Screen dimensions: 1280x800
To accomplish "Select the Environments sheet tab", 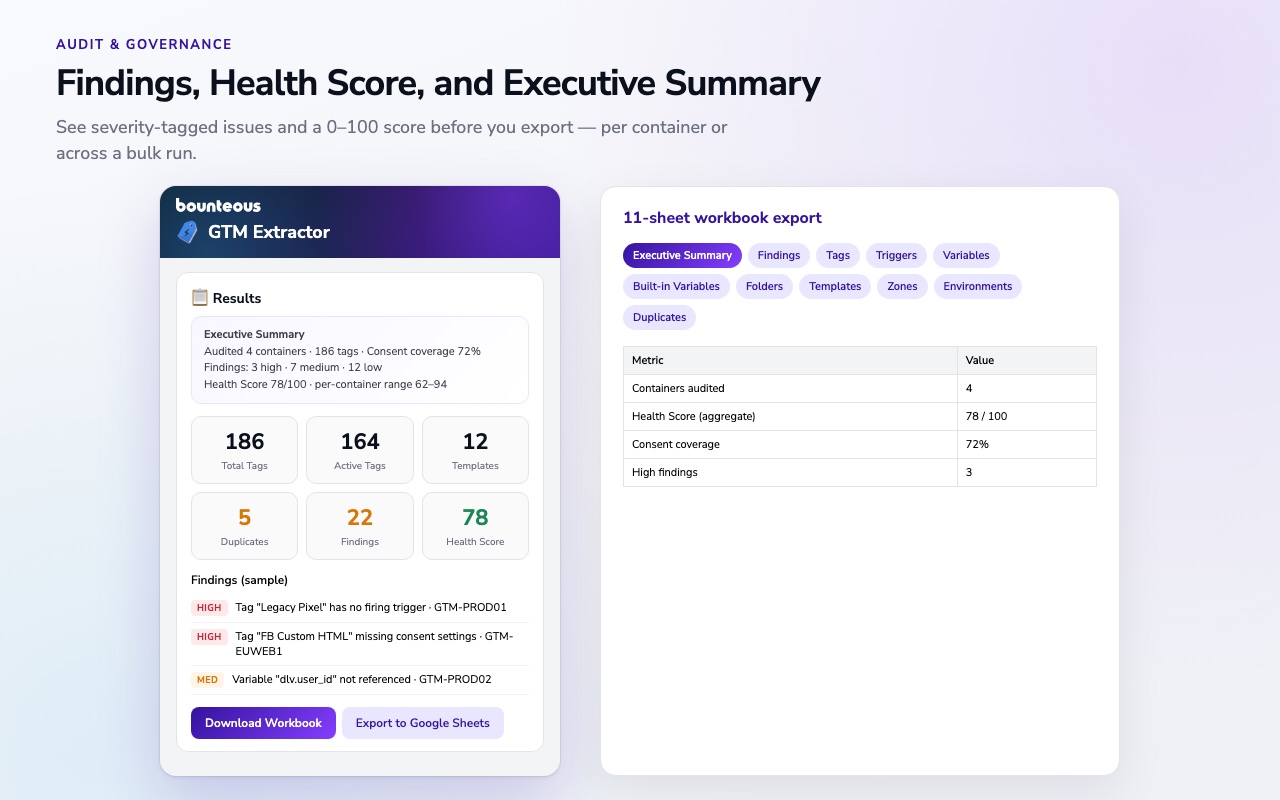I will click(978, 286).
